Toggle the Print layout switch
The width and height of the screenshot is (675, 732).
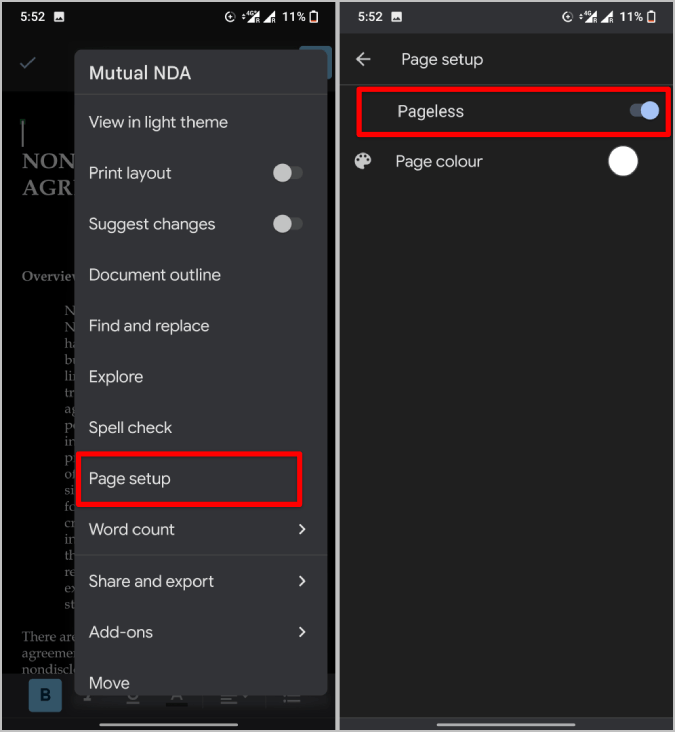[288, 173]
